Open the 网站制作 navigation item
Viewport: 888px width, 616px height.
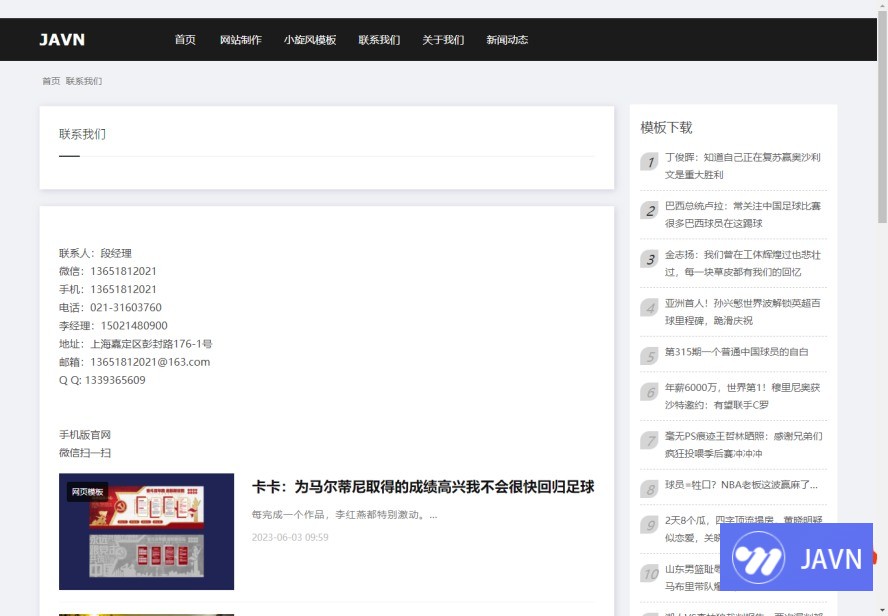[x=241, y=40]
